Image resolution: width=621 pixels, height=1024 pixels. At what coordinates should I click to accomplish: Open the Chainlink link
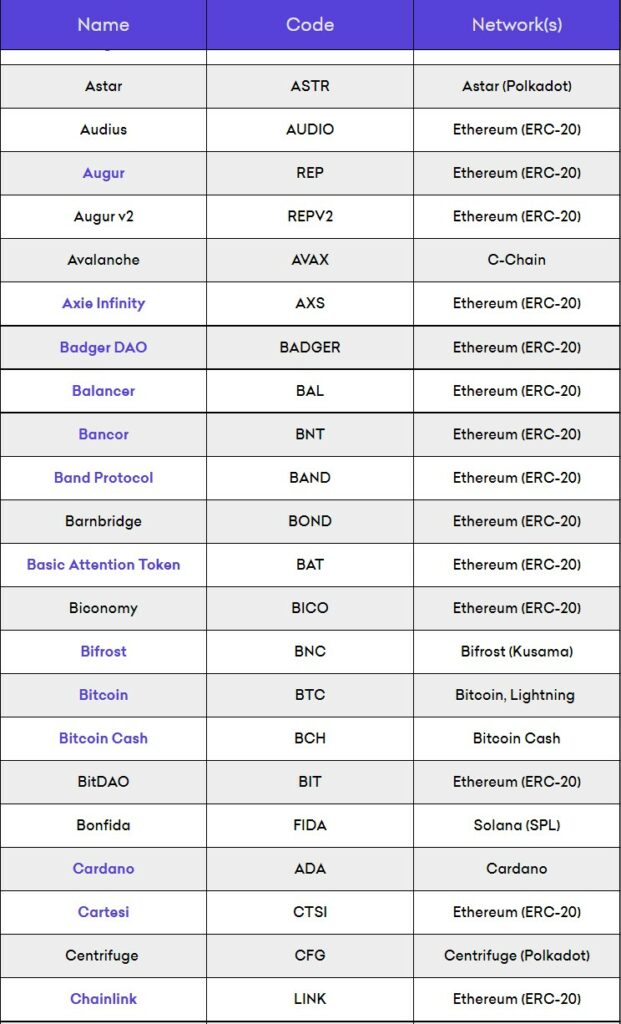103,999
